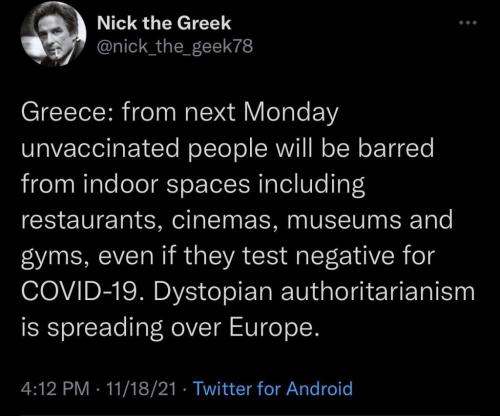Viewport: 500px width, 416px height.
Task: Click the word Dystopian in the tweet
Action: (214, 293)
